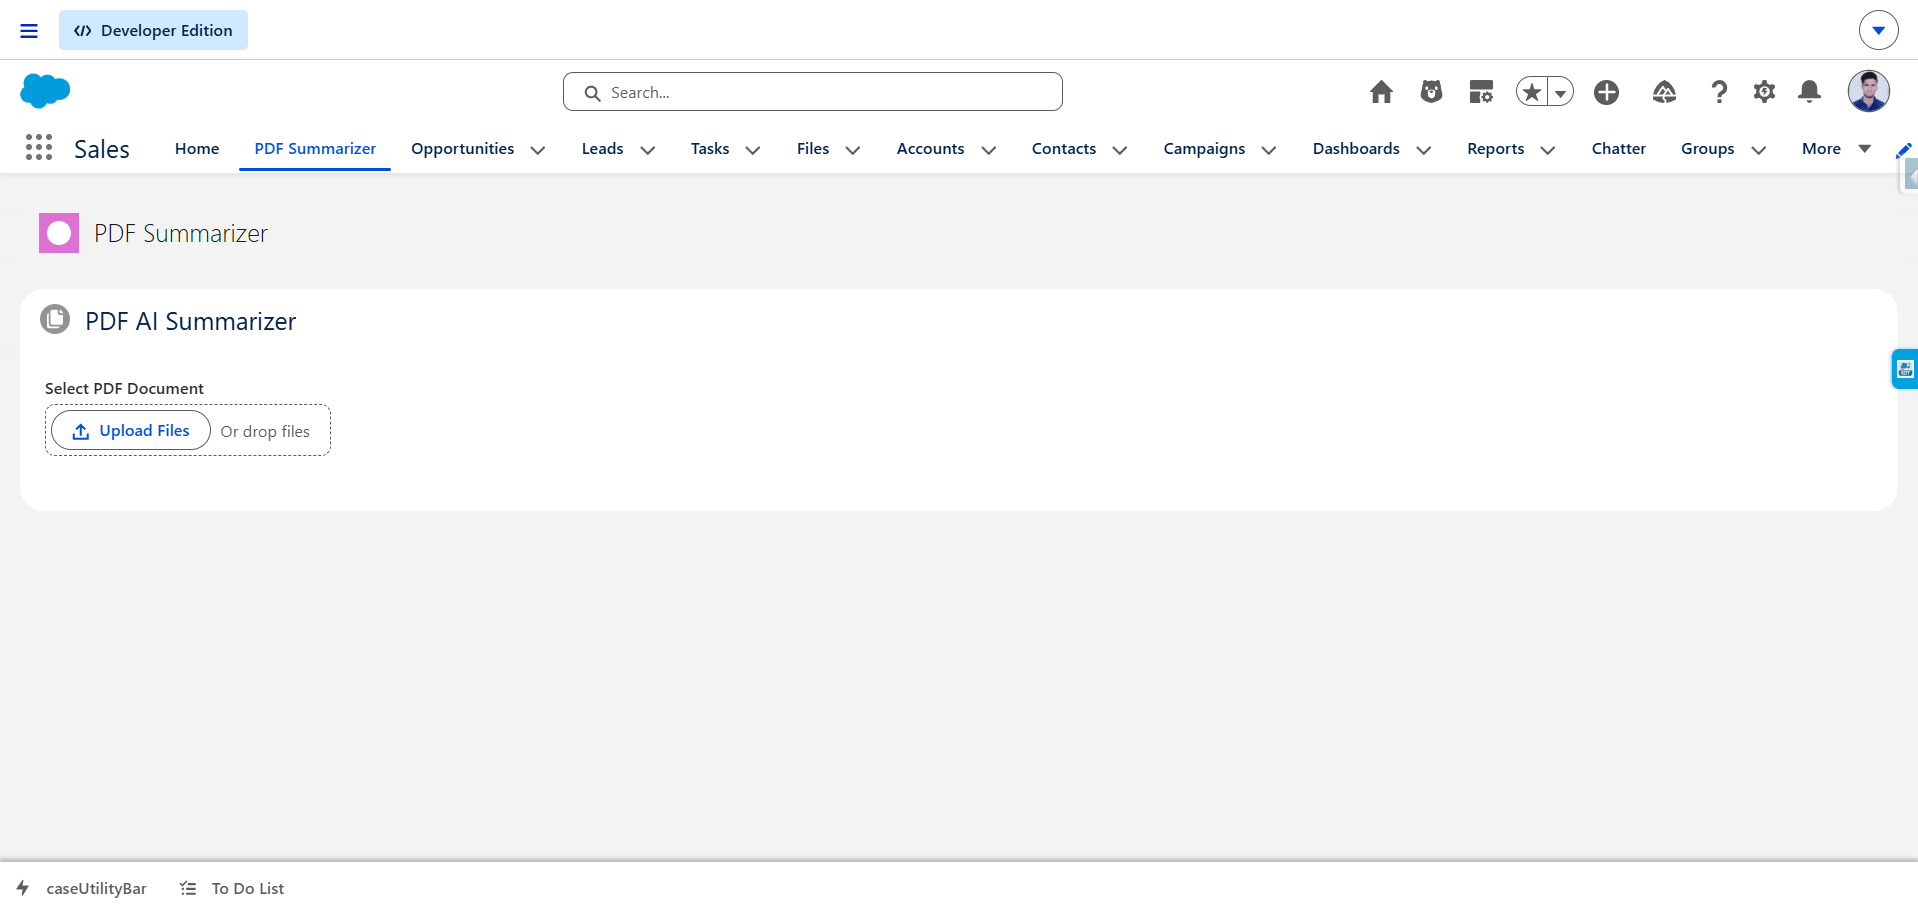1918x904 pixels.
Task: Open the setup assistant window-gear icon
Action: [1481, 92]
